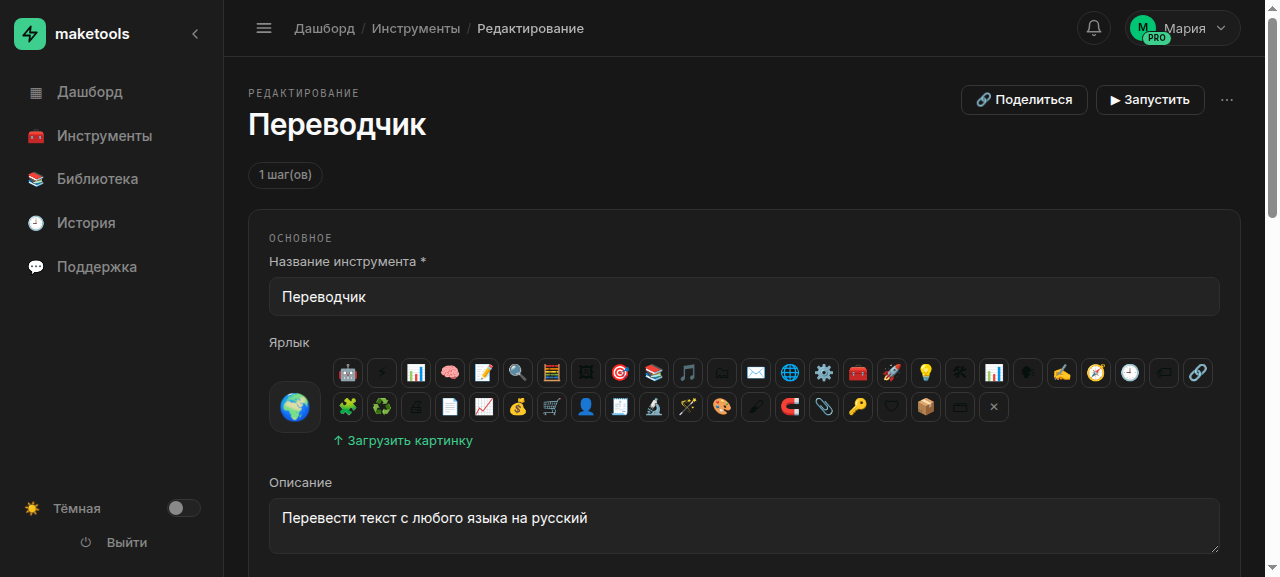Choose the green recycle emoji
The image size is (1280, 577).
(382, 407)
